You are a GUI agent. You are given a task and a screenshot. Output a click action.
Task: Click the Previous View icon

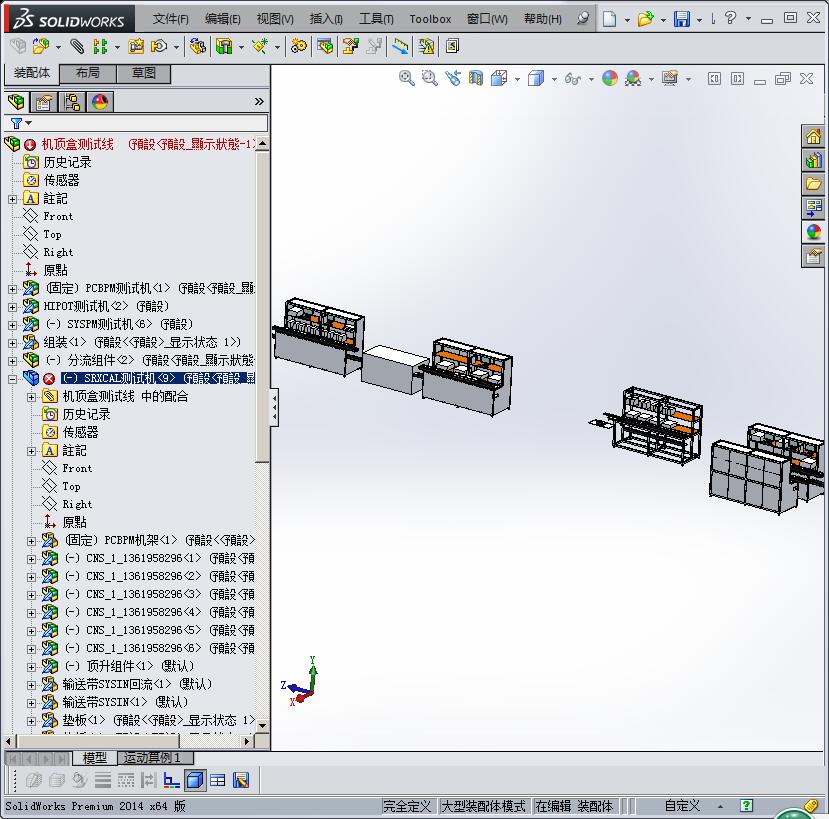(453, 78)
